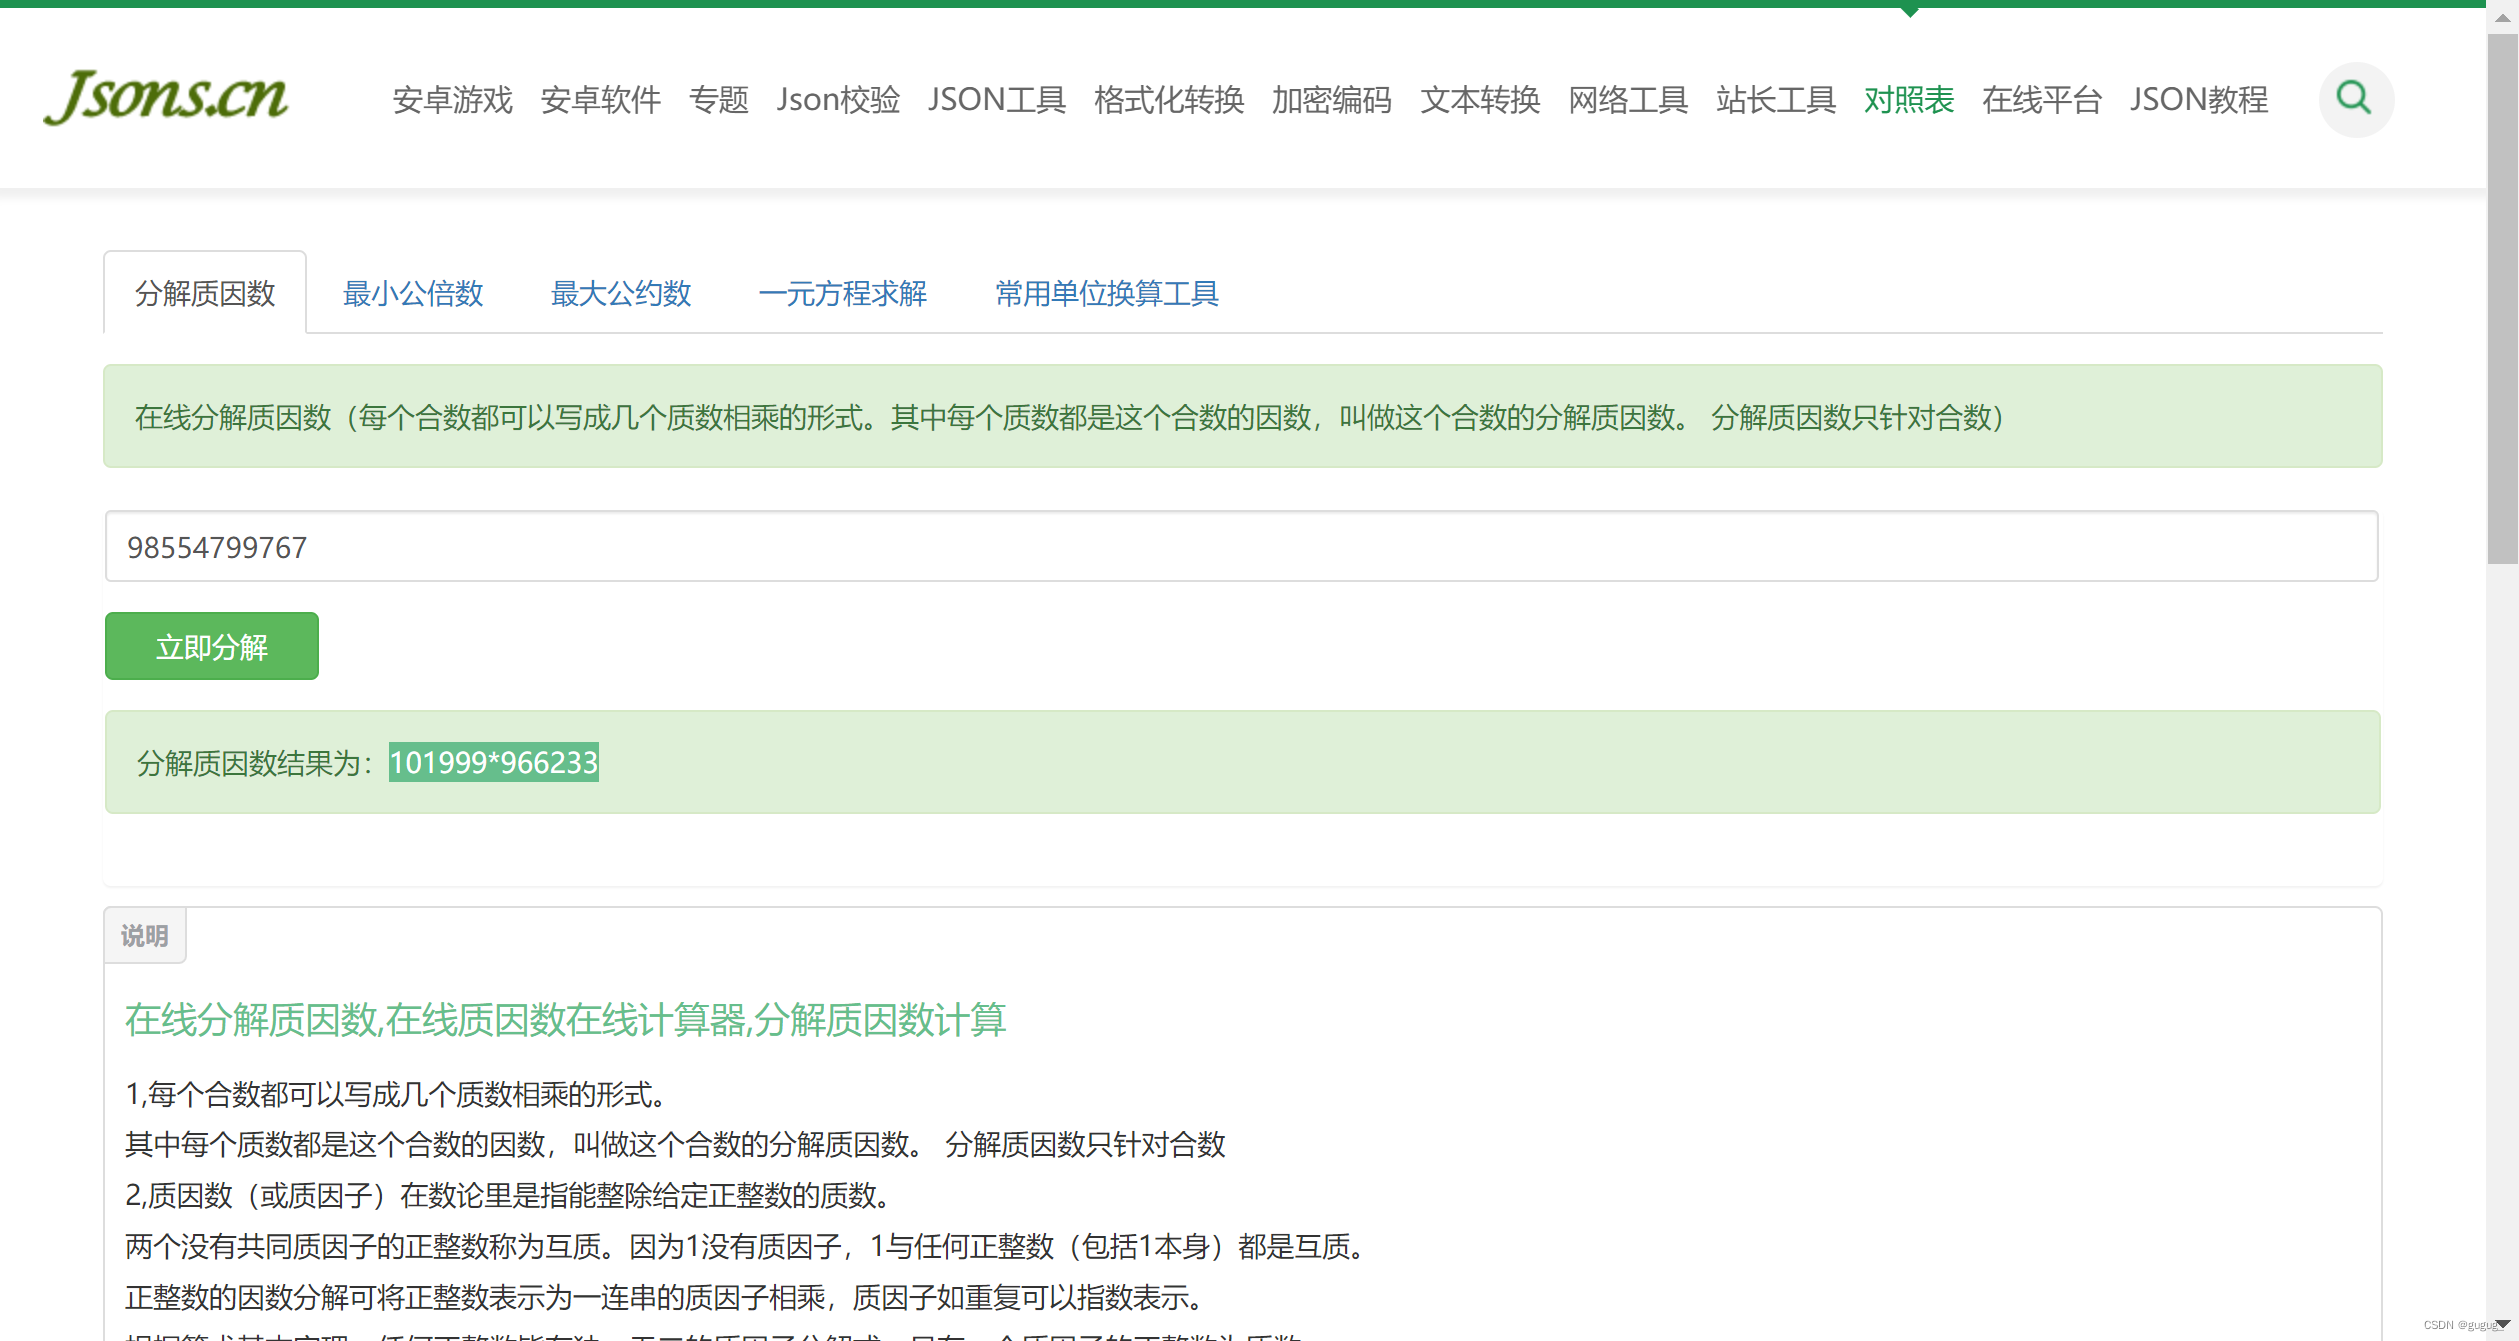Open the Json校验 menu
This screenshot has height=1341, width=2519.
(837, 100)
